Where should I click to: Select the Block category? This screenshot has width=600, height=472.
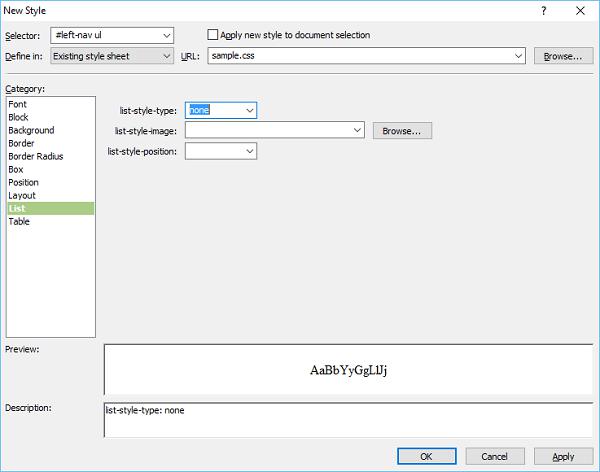(19, 117)
